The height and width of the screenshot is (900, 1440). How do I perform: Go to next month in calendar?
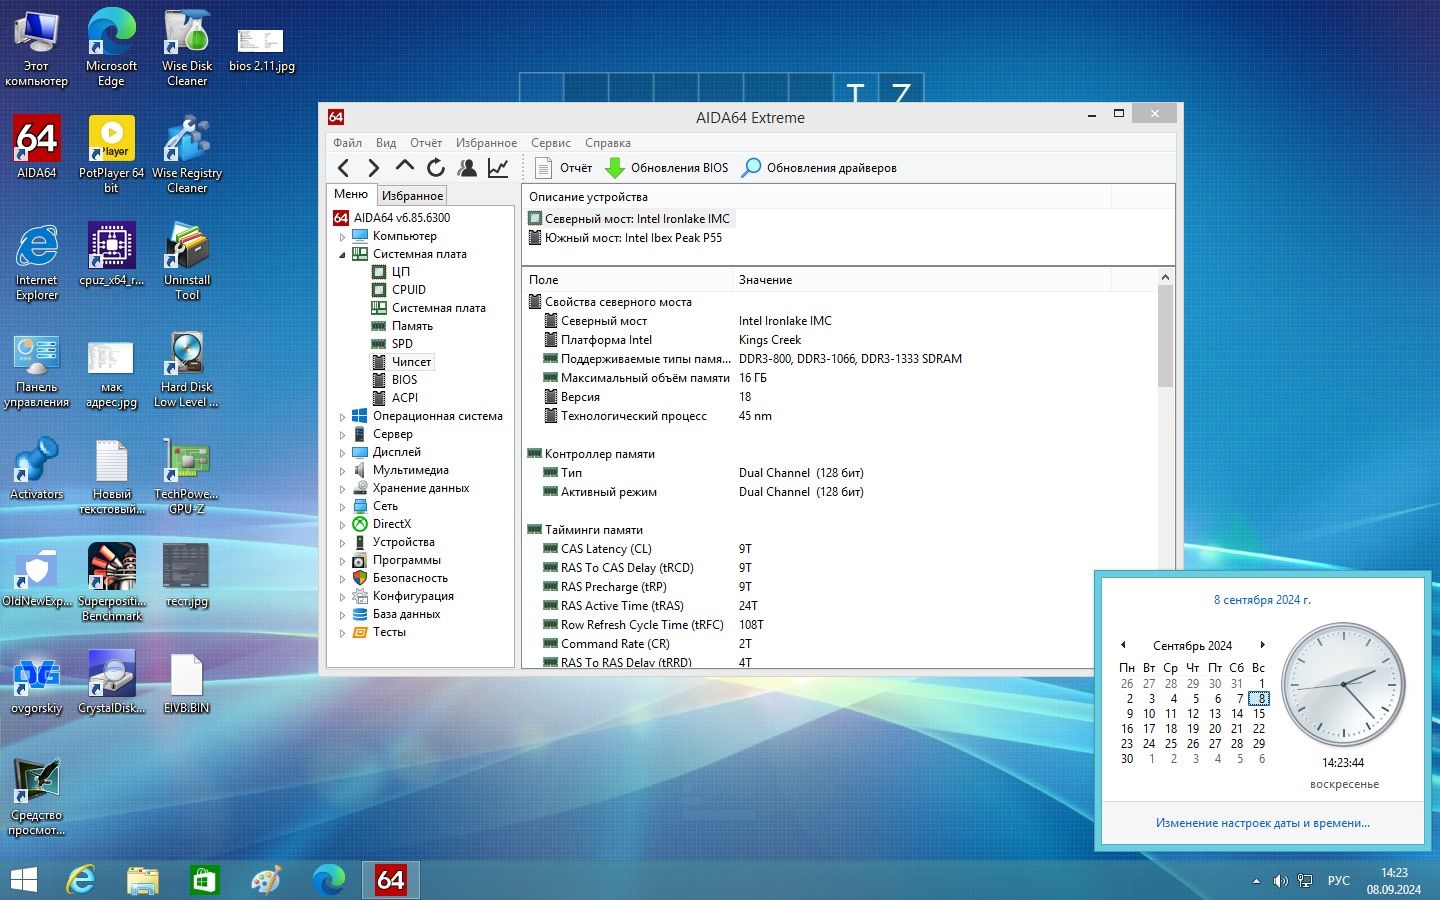tap(1263, 645)
